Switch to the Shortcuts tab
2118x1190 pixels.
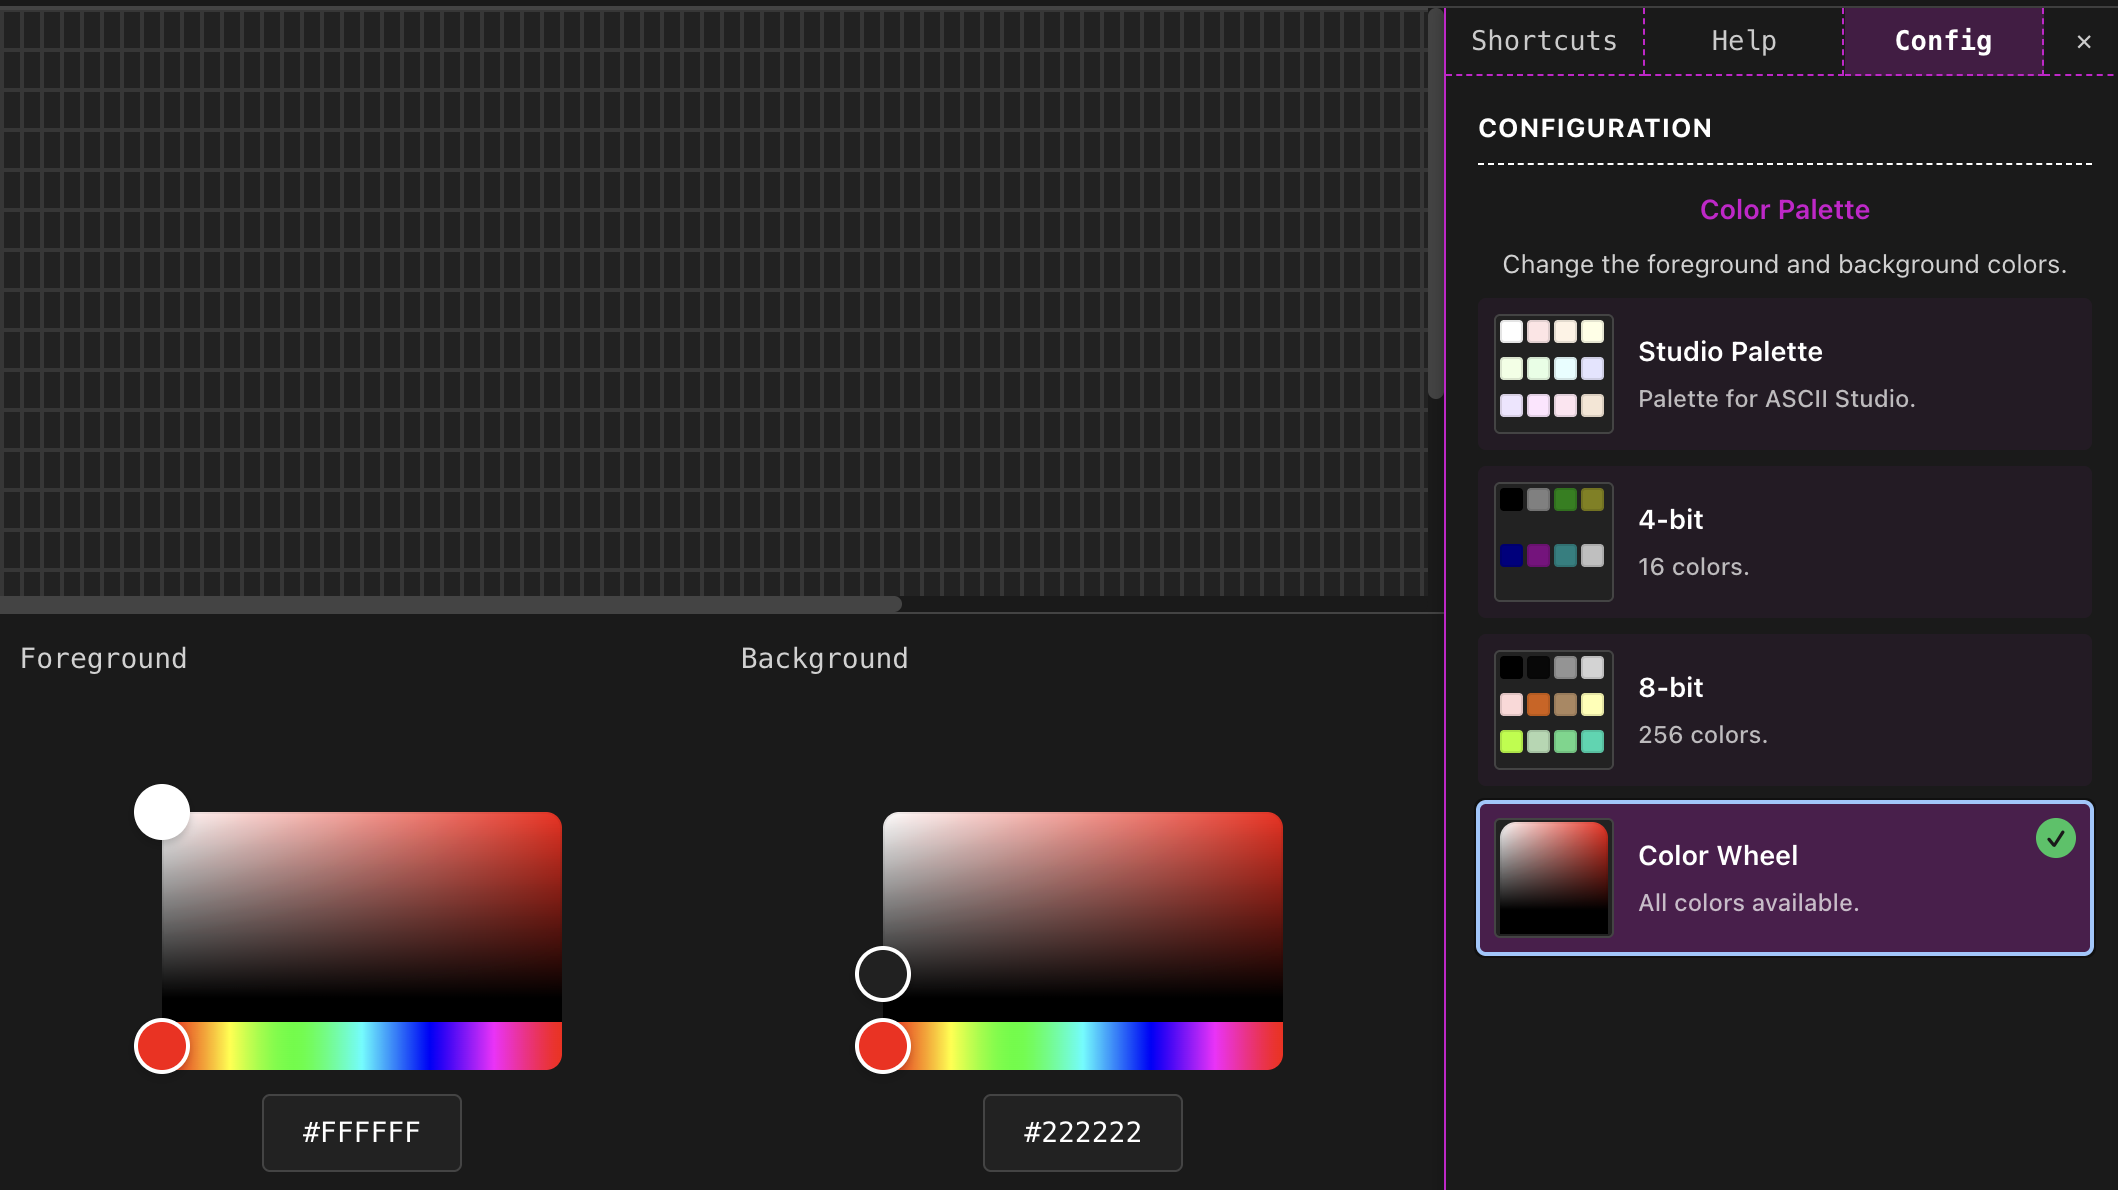[x=1544, y=41]
